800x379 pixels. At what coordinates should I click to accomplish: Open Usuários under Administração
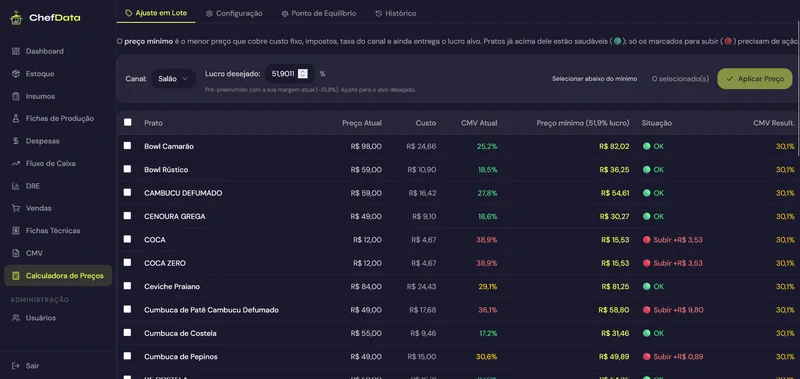58,318
